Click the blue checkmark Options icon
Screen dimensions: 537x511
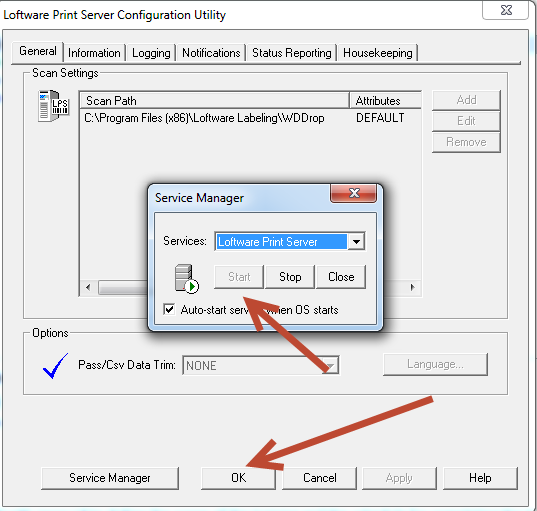(55, 366)
